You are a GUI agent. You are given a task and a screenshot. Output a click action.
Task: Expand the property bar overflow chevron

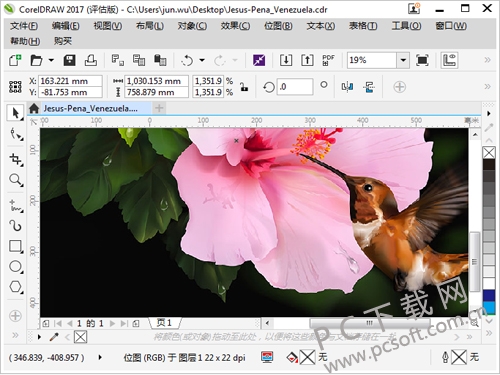point(487,87)
